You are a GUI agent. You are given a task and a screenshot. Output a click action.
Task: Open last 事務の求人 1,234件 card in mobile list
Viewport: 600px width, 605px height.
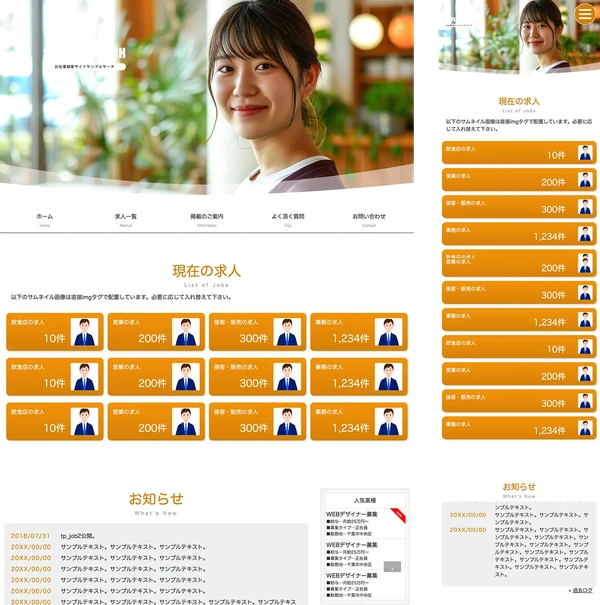pos(519,428)
